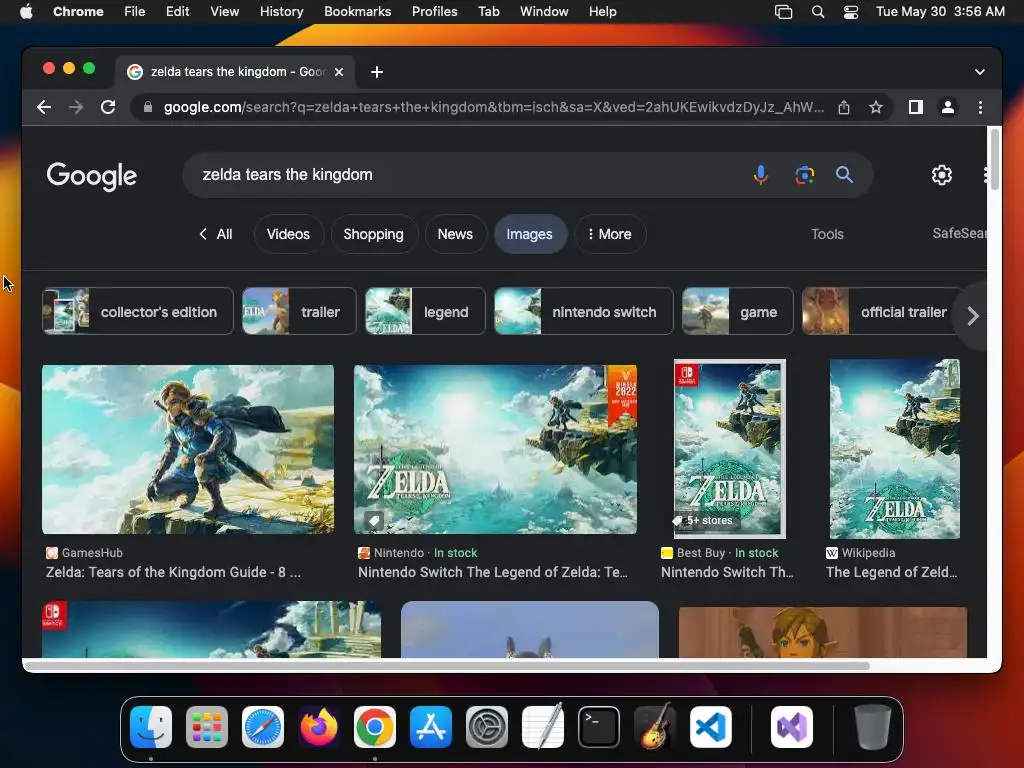Open the Window menu
Viewport: 1024px width, 768px height.
544,11
